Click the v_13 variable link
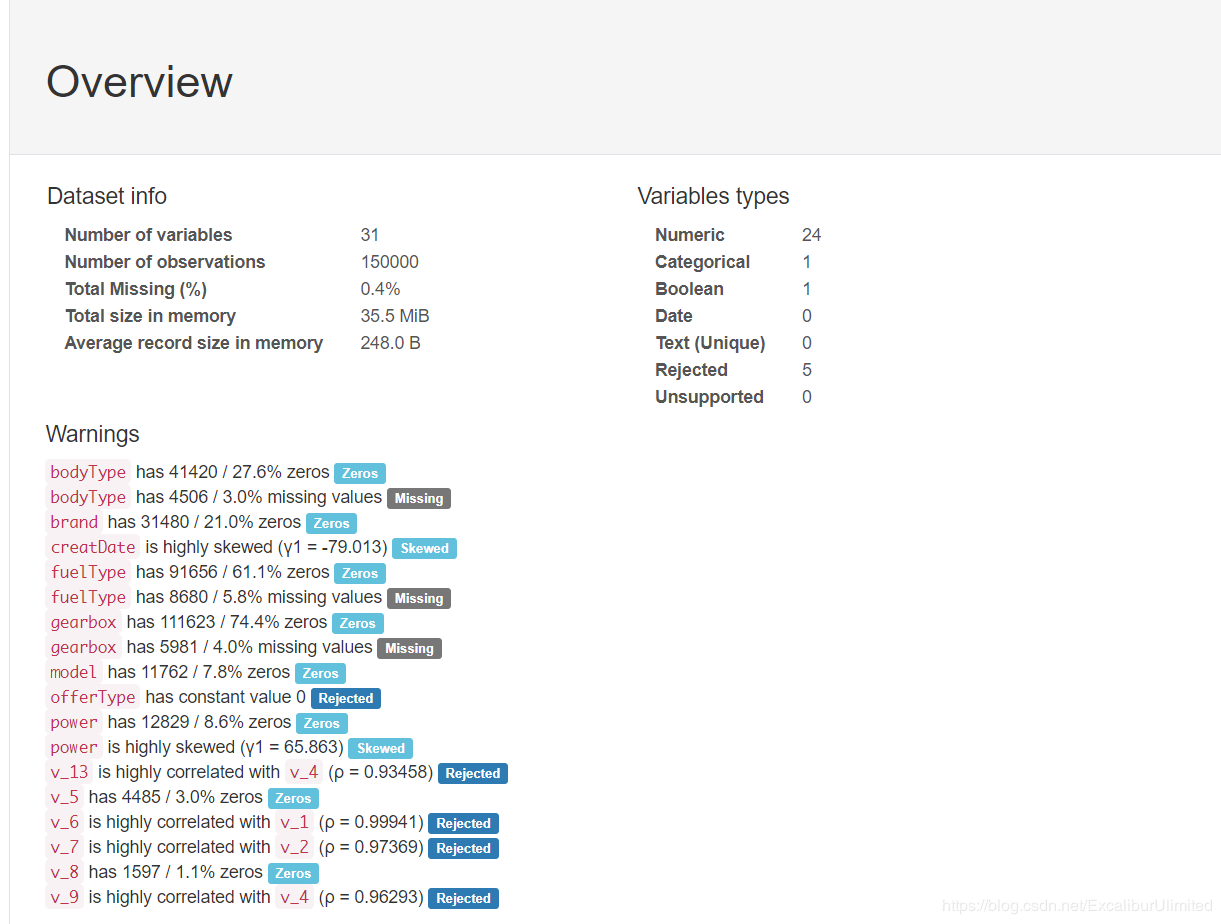 pyautogui.click(x=69, y=772)
